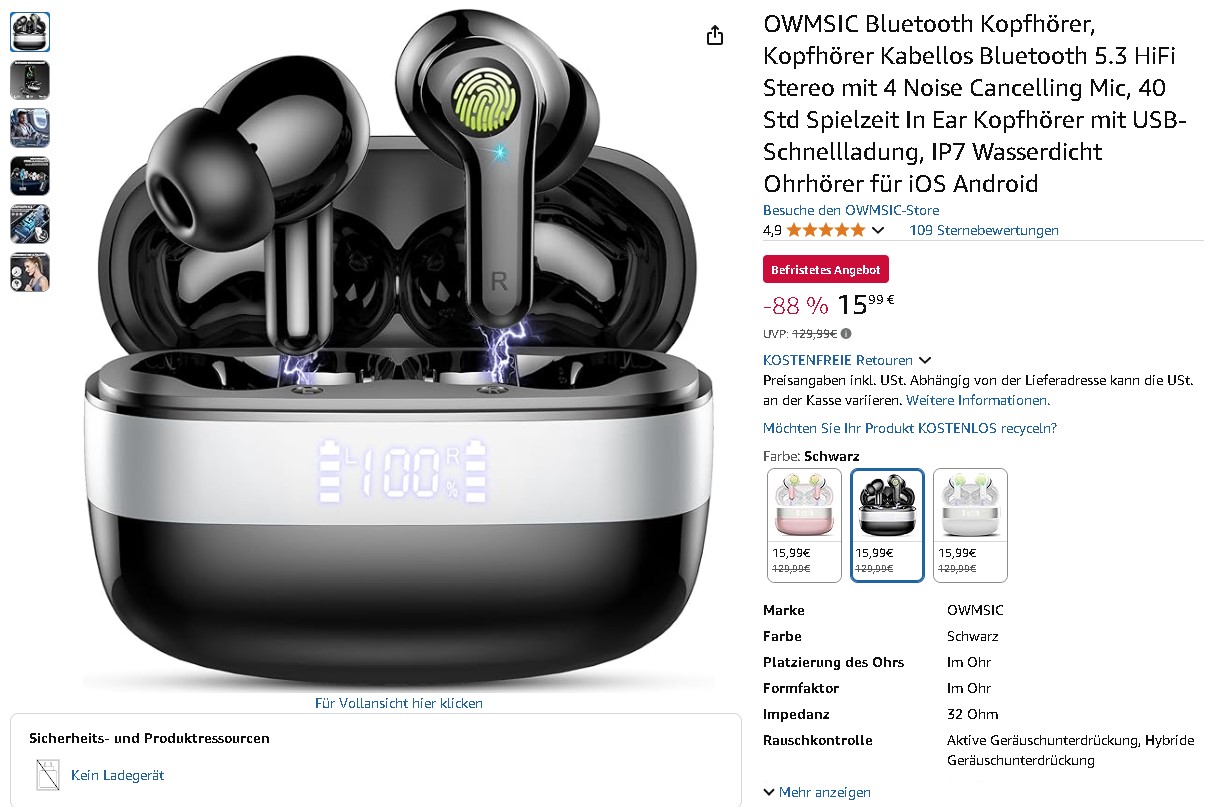Viewport: 1209px width, 807px height.
Task: Select the second product thumbnail
Action: coord(30,80)
